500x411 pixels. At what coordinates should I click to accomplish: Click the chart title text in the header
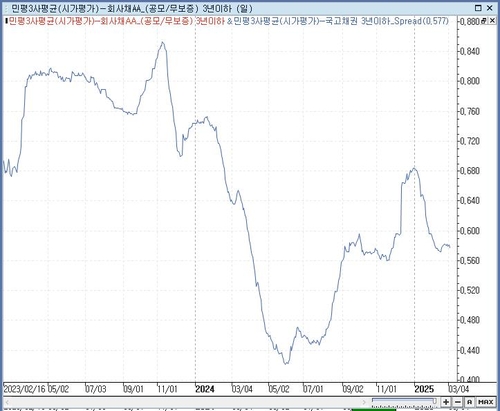(132, 8)
